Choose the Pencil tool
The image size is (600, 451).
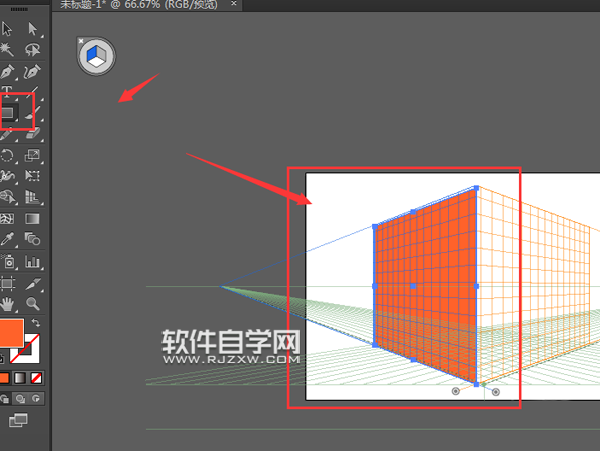(x=7, y=134)
